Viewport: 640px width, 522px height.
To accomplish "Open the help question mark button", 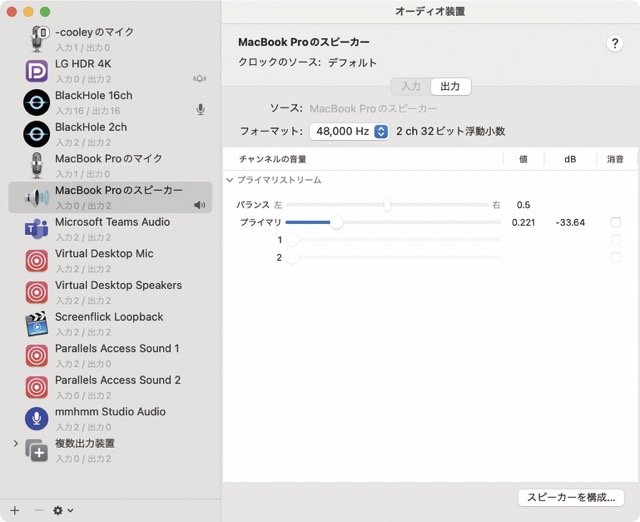I will (615, 43).
